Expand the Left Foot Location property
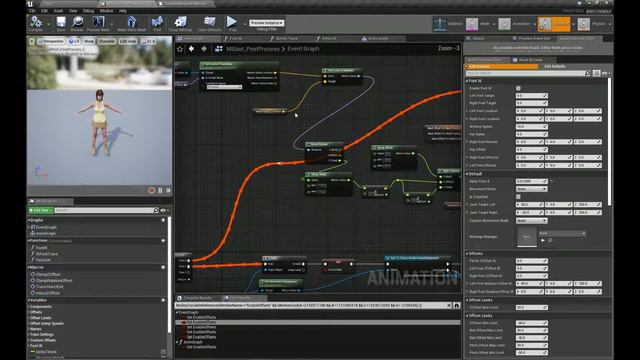 click(x=467, y=111)
